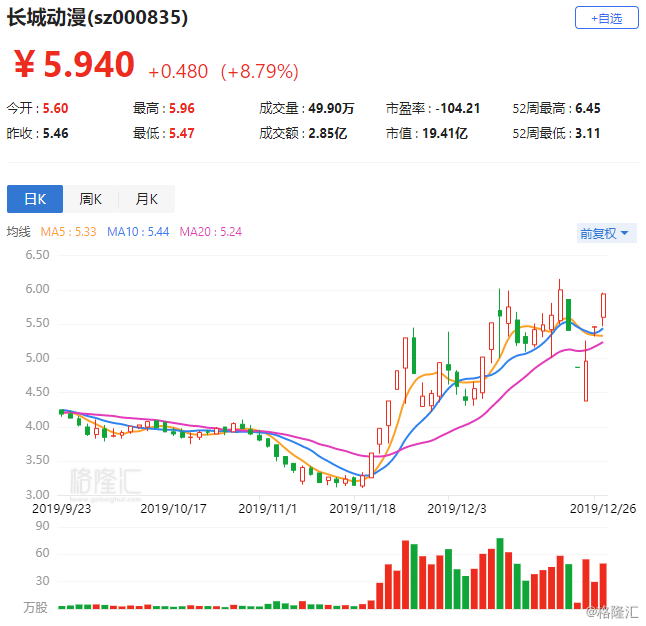
Task: Click the MA20 : 5.24 indicator label
Action: (x=211, y=232)
